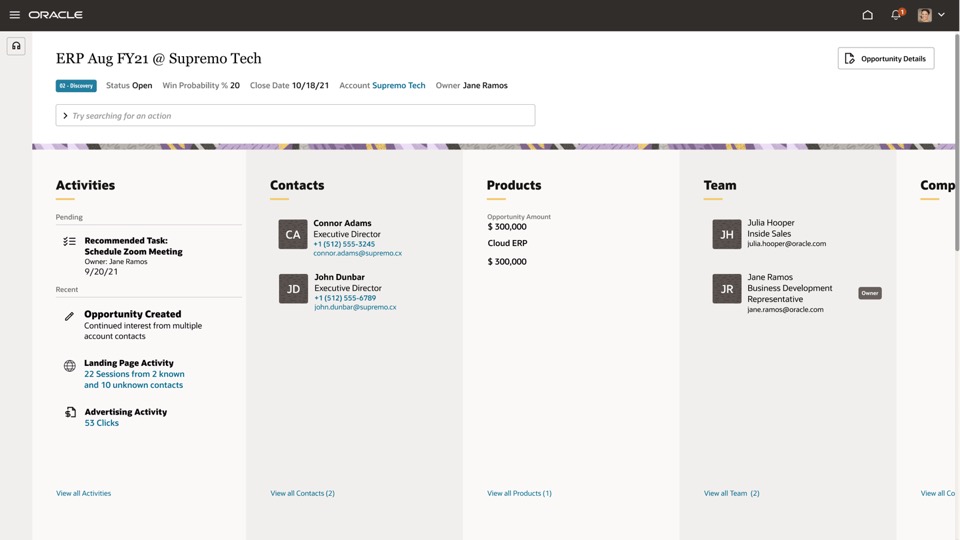Image resolution: width=960 pixels, height=540 pixels.
Task: Click View all Activities
Action: coord(84,493)
